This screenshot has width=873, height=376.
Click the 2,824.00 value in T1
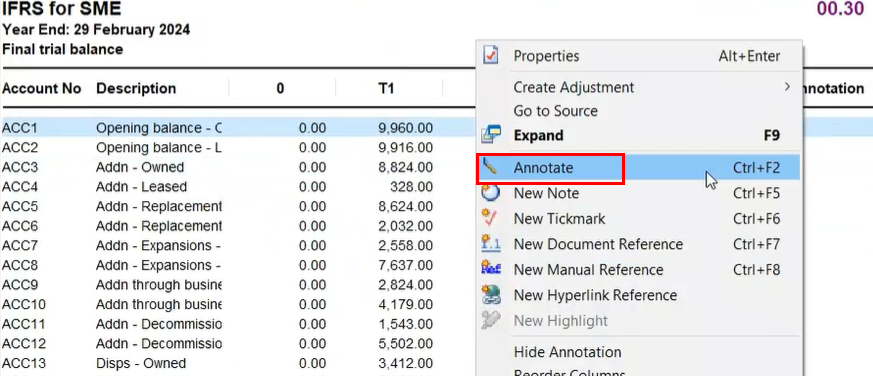coord(405,285)
